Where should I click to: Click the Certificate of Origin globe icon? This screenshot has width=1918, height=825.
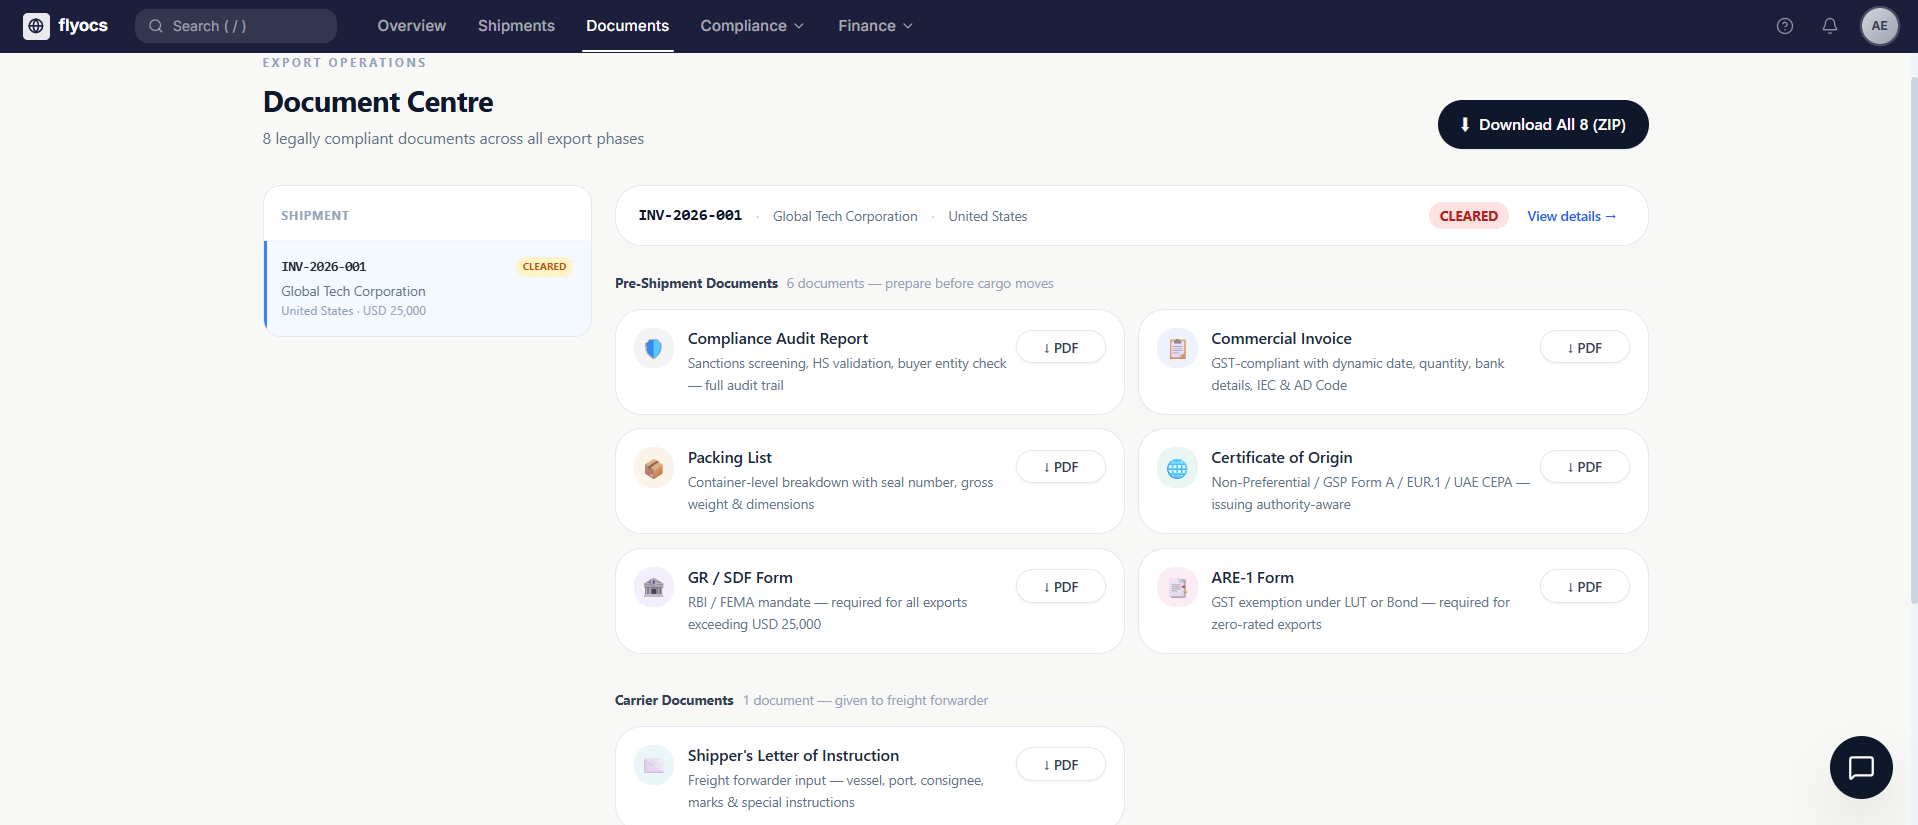1177,468
